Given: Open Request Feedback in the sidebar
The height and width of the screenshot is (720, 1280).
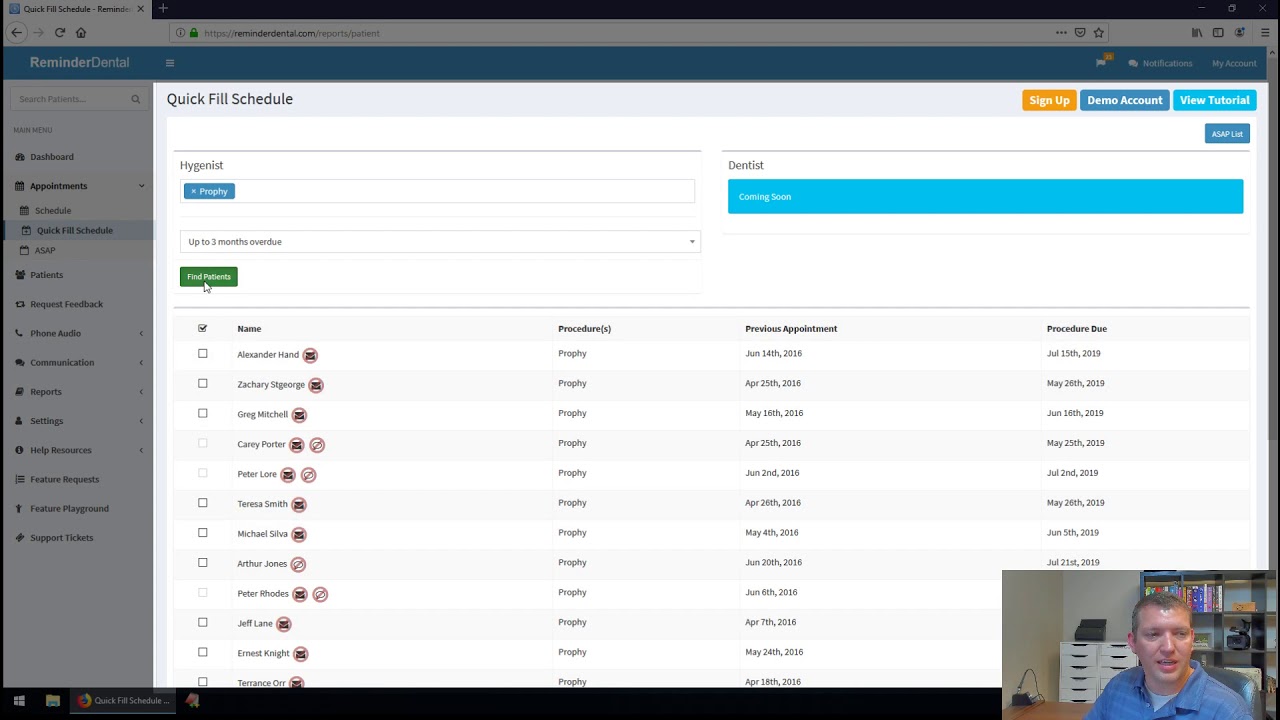Looking at the screenshot, I should (66, 304).
